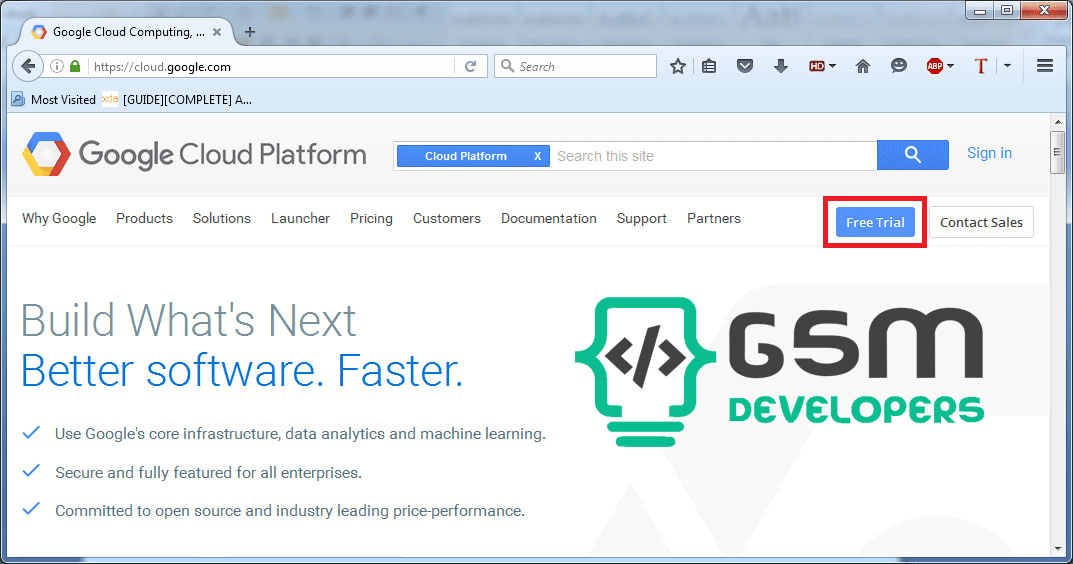Open the Documentation nav item

click(x=549, y=218)
